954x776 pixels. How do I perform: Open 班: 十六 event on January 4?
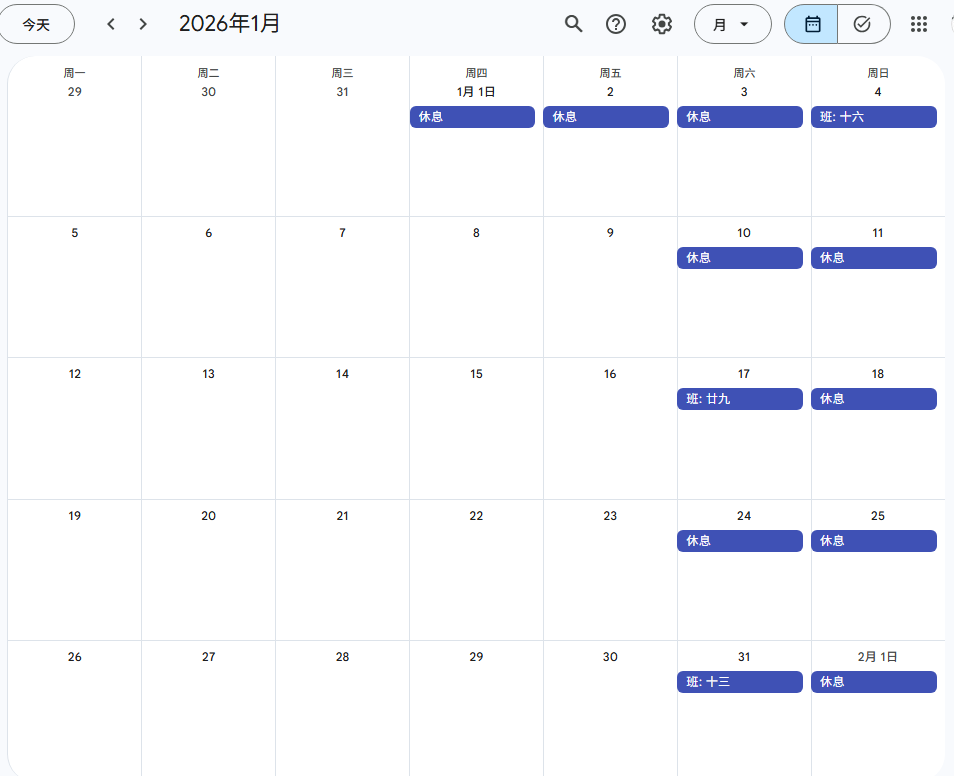click(873, 117)
